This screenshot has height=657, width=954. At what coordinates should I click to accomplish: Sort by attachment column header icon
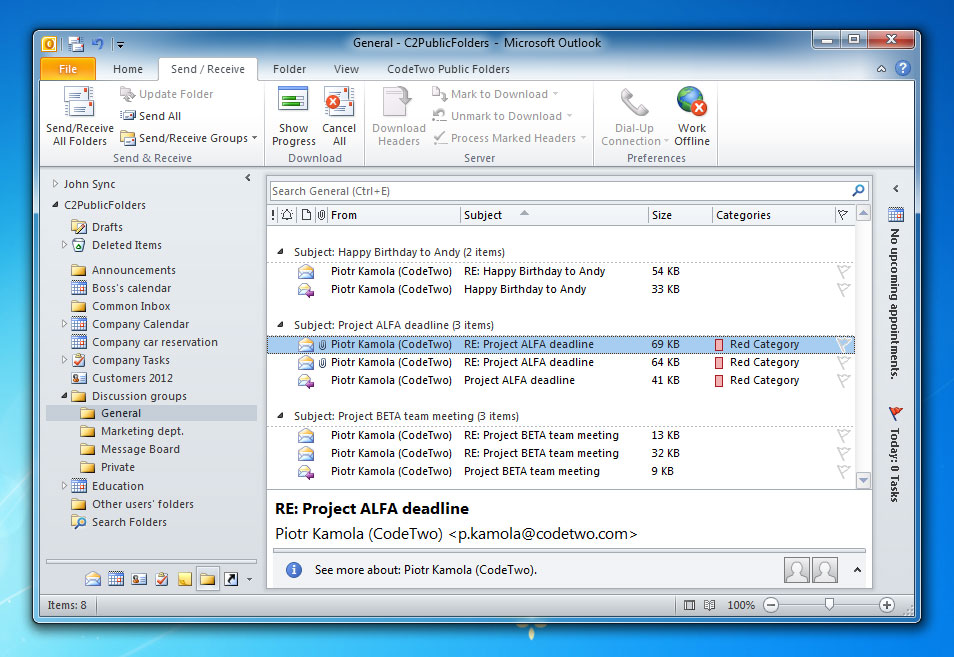point(321,215)
